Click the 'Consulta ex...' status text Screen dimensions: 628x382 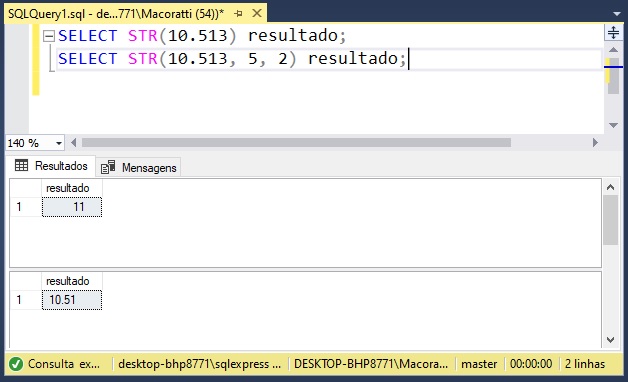pos(64,364)
